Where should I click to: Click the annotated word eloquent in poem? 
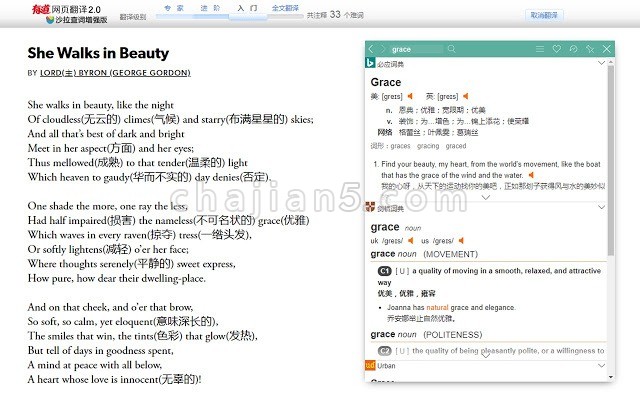coord(135,322)
